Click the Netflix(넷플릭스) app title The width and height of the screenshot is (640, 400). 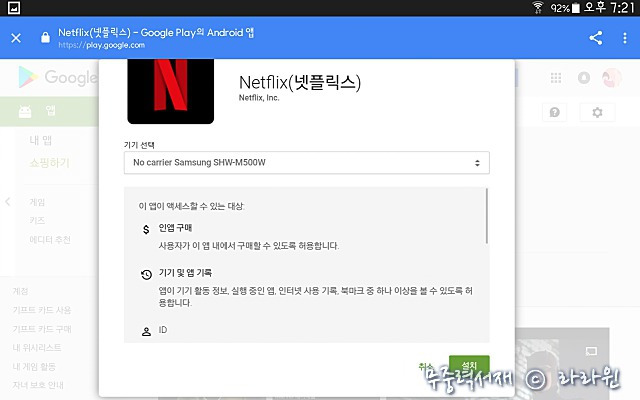click(300, 82)
